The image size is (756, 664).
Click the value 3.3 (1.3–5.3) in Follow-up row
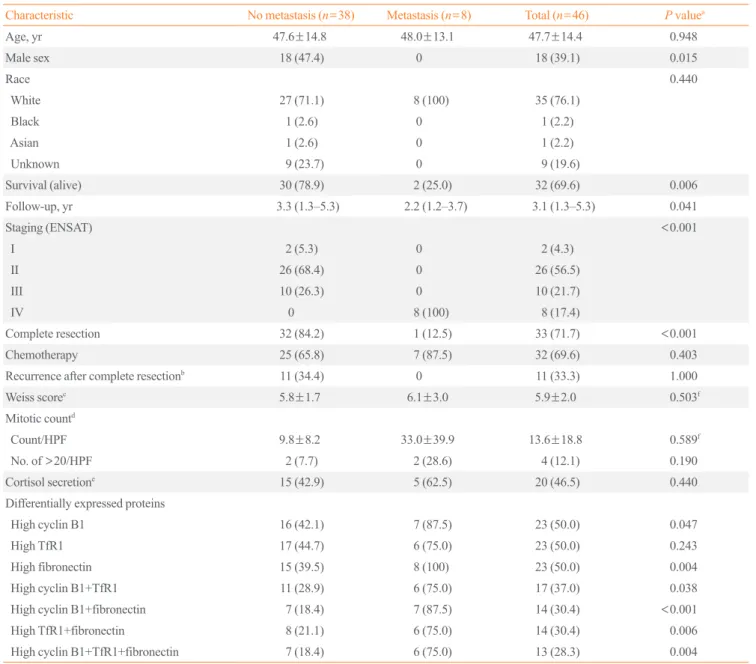[x=308, y=206]
